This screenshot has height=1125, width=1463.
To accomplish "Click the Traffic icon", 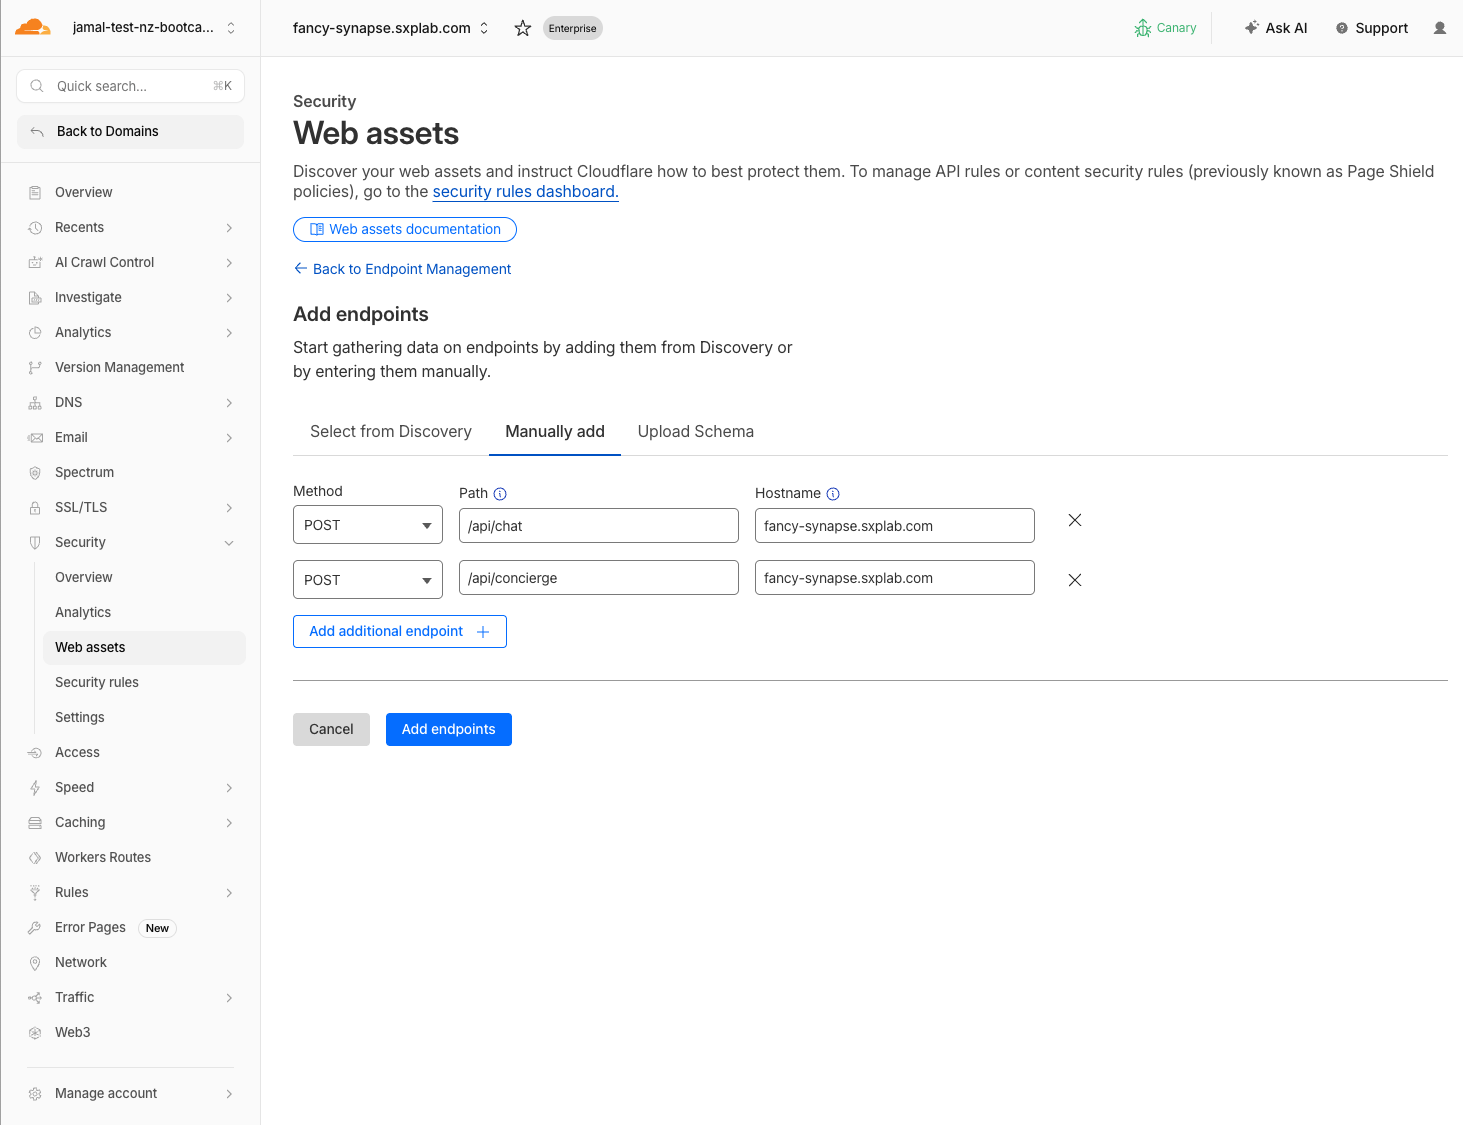I will [35, 997].
